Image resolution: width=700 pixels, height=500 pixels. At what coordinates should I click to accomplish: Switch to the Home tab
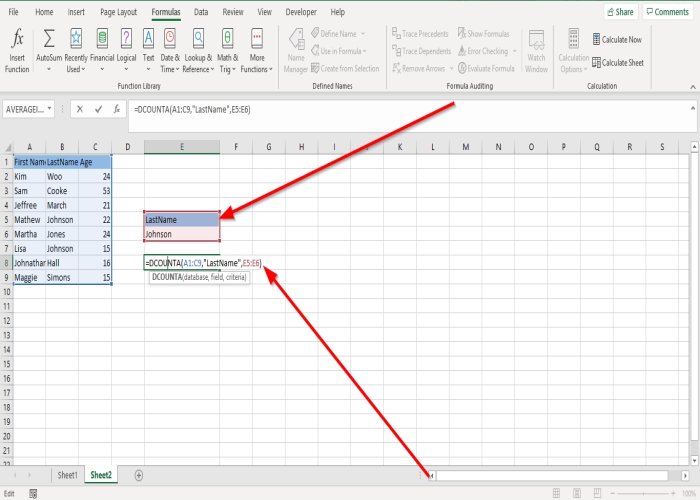coord(44,12)
